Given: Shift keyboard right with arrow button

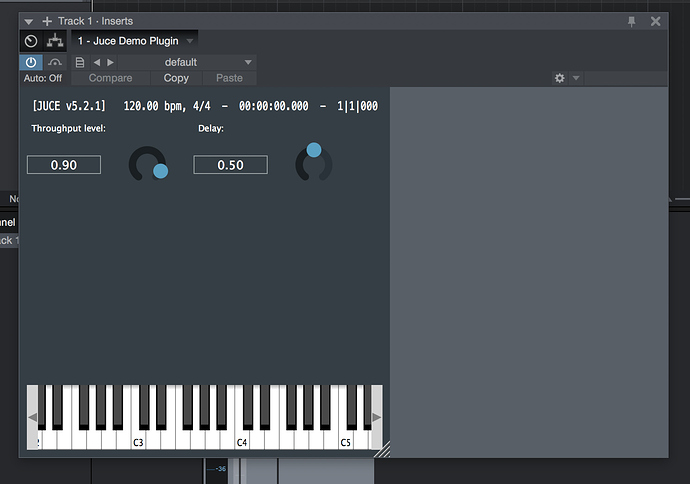Looking at the screenshot, I should [x=377, y=417].
